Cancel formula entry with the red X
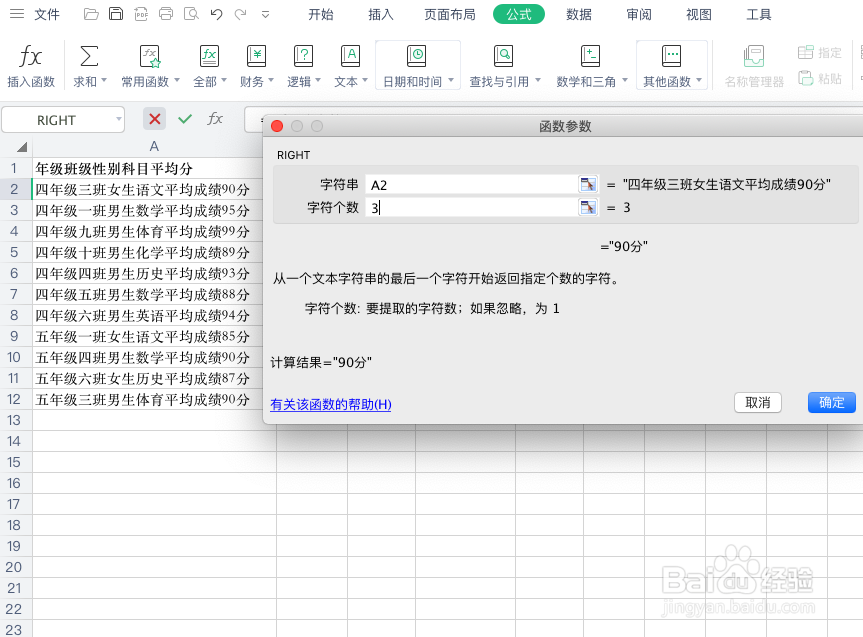Viewport: 863px width, 637px height. pyautogui.click(x=153, y=118)
